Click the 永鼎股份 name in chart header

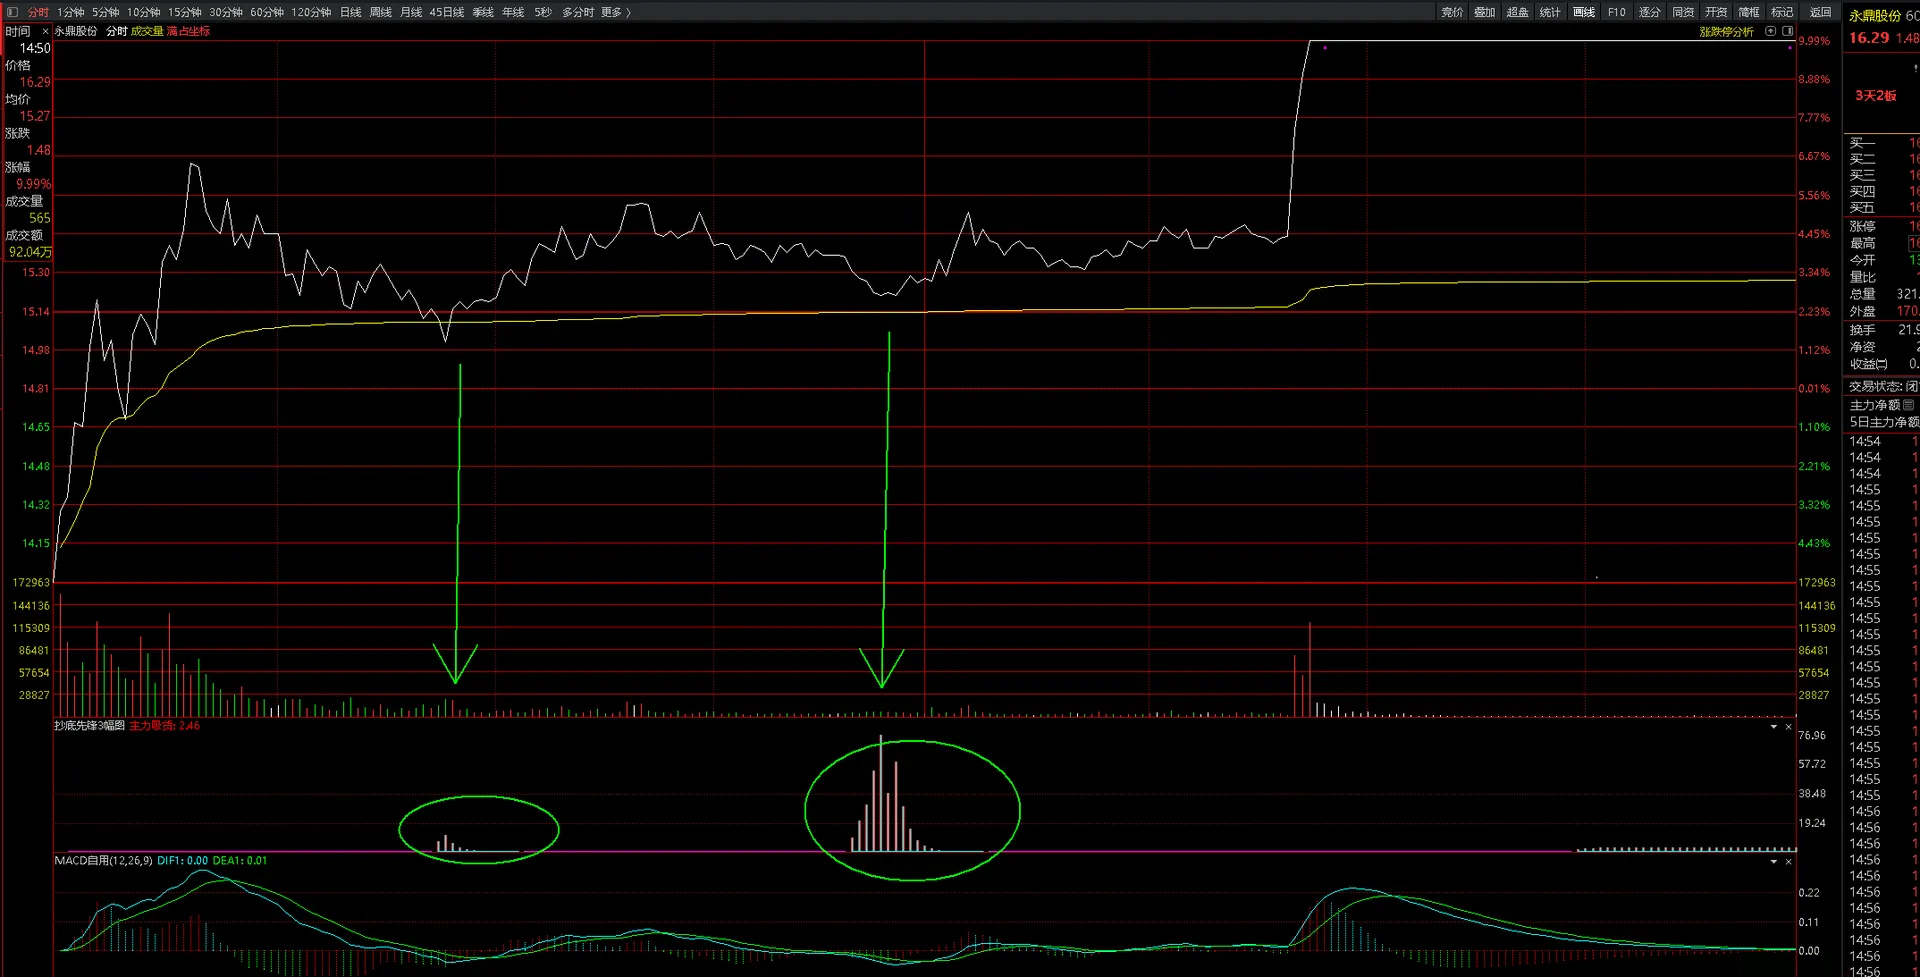[x=76, y=32]
